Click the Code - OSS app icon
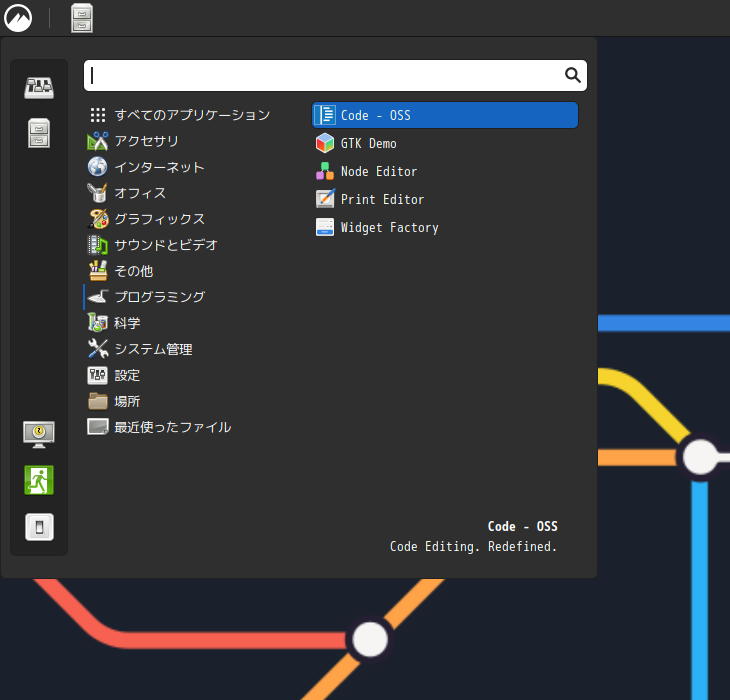The image size is (730, 700). point(325,115)
